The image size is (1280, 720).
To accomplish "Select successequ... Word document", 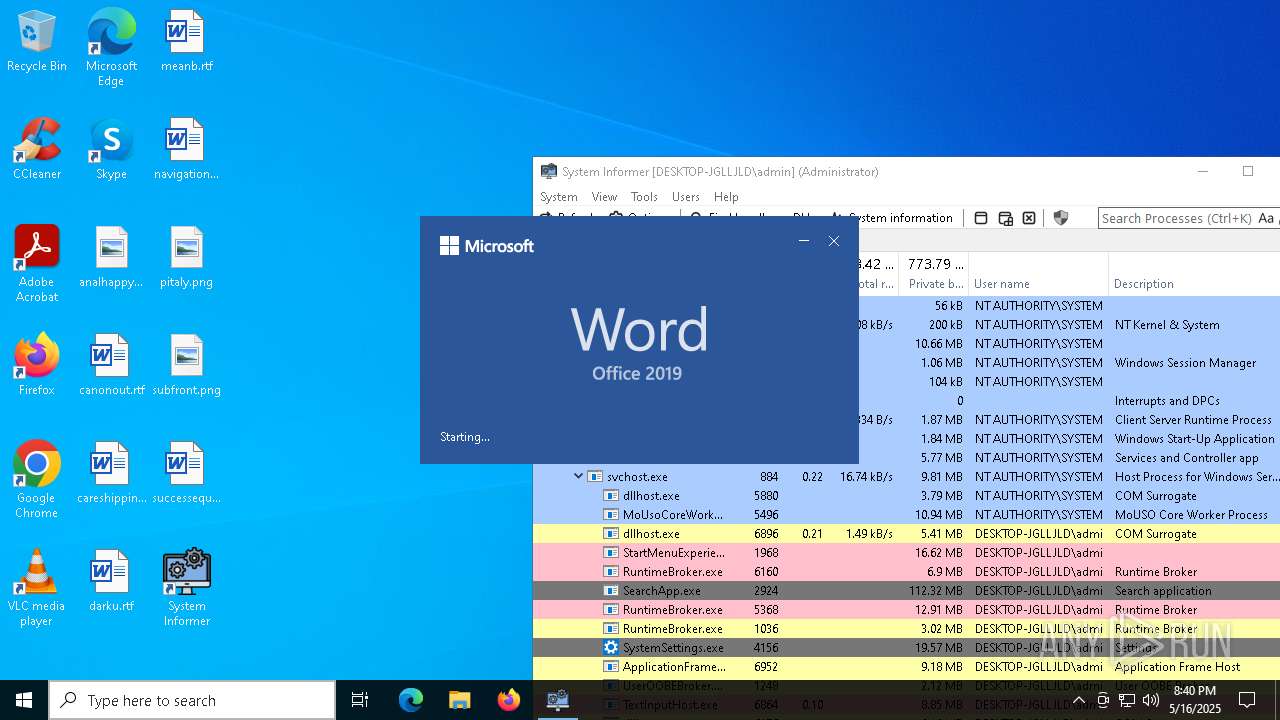I will click(186, 474).
